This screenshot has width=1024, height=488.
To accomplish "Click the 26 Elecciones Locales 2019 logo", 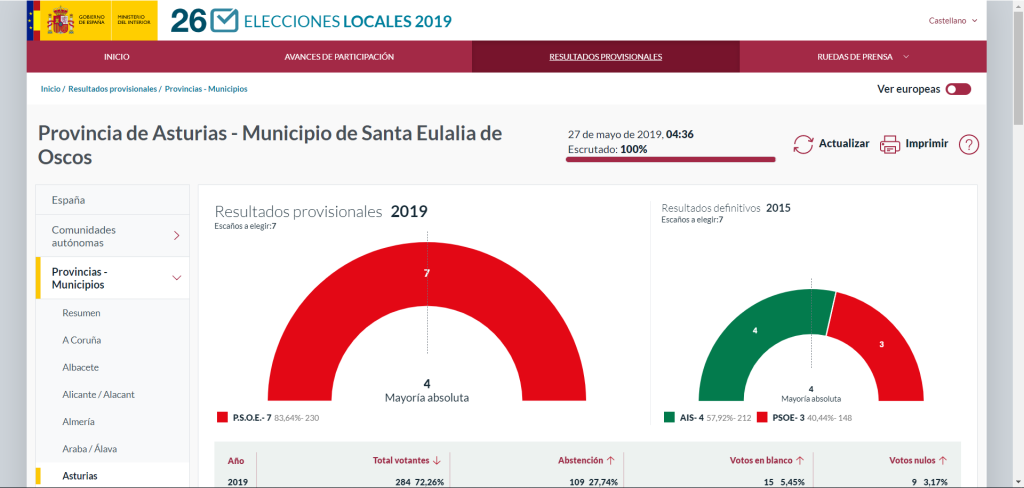I will coord(311,21).
